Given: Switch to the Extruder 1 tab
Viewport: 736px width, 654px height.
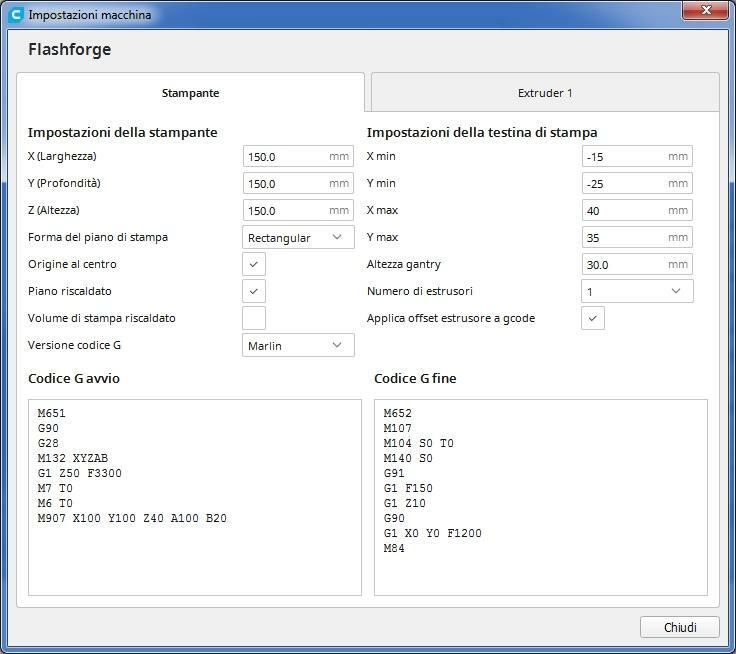Looking at the screenshot, I should 545,93.
